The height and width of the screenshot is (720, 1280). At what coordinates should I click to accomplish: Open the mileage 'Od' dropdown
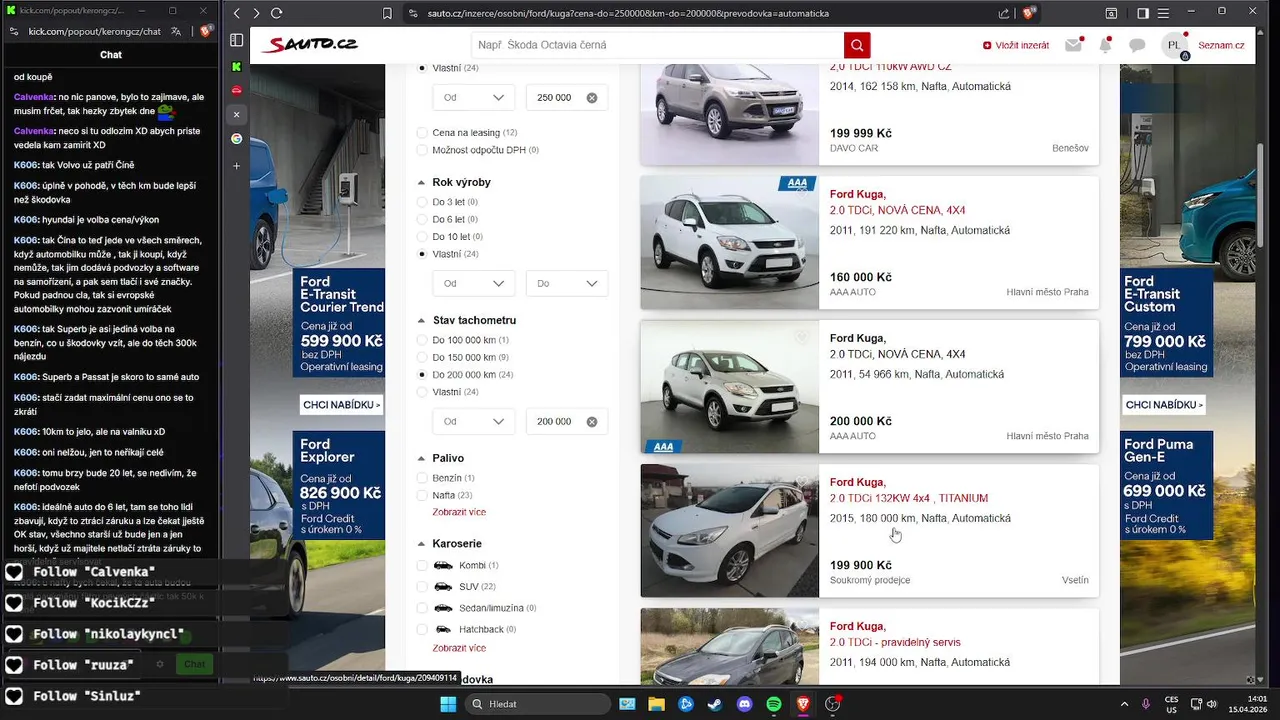point(474,422)
